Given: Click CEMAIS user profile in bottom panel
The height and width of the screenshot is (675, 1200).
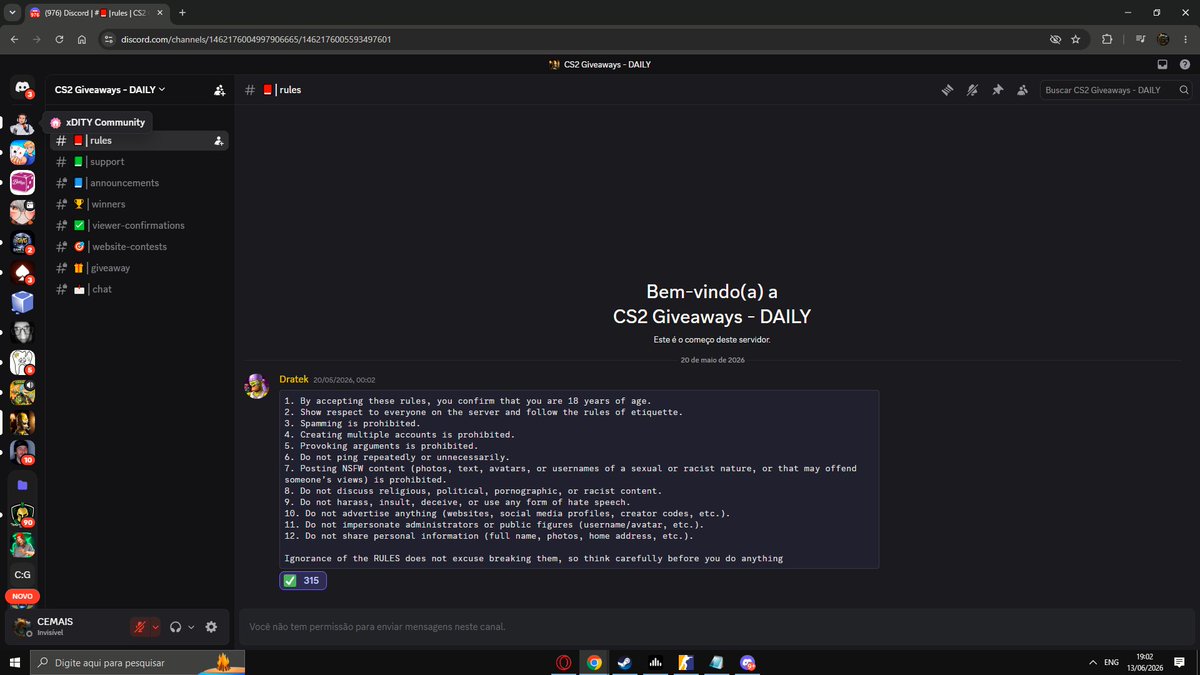Looking at the screenshot, I should [x=65, y=627].
